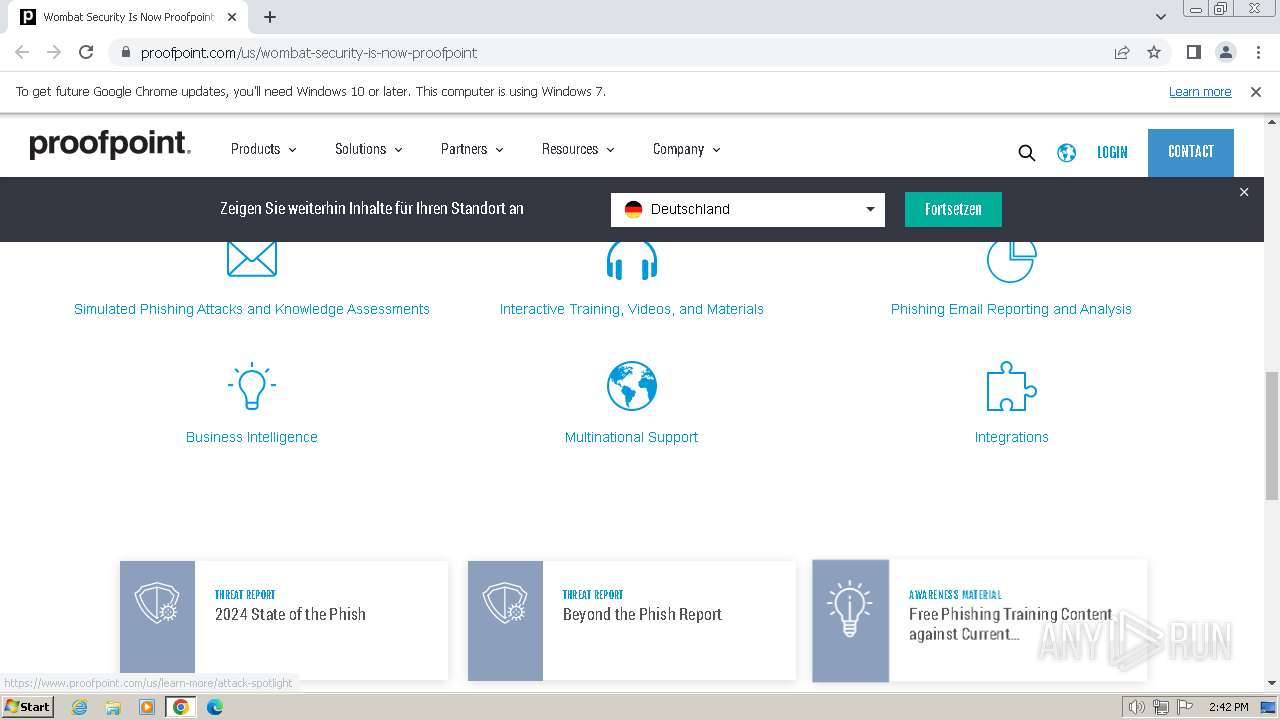Click the Chrome taskbar icon
Screen dimensions: 1280x720
coord(181,707)
